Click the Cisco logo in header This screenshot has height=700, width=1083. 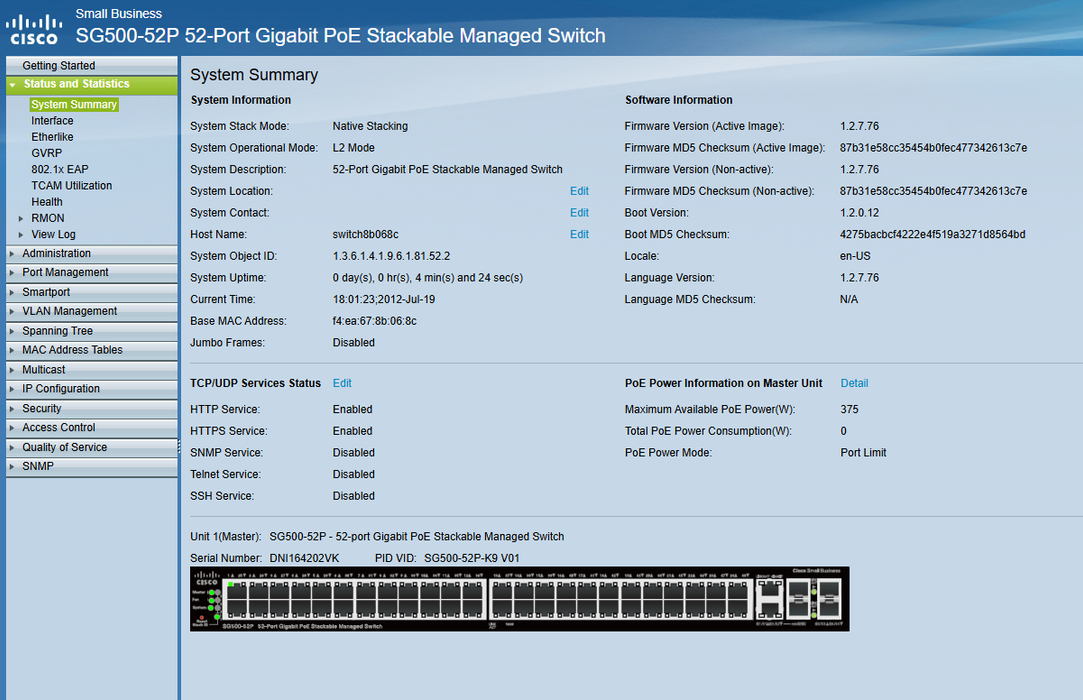coord(32,30)
